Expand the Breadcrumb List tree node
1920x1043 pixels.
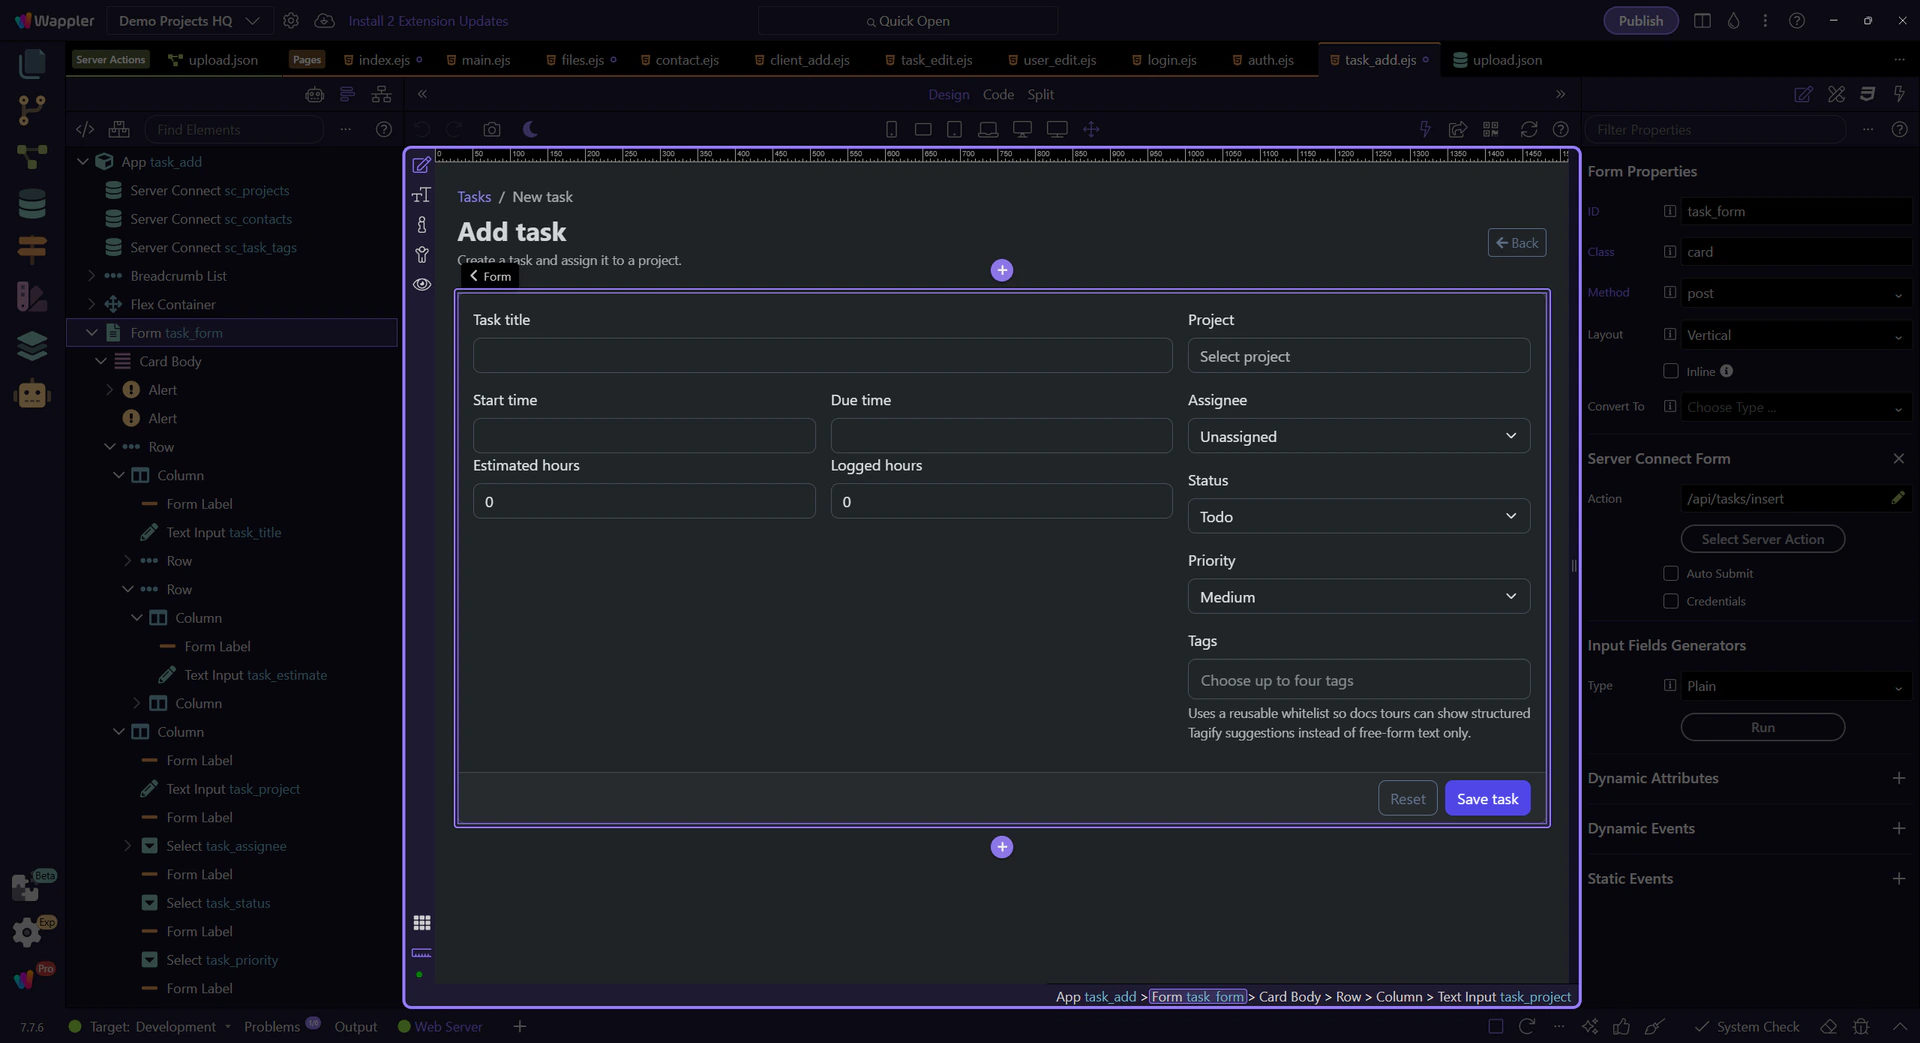coord(92,276)
